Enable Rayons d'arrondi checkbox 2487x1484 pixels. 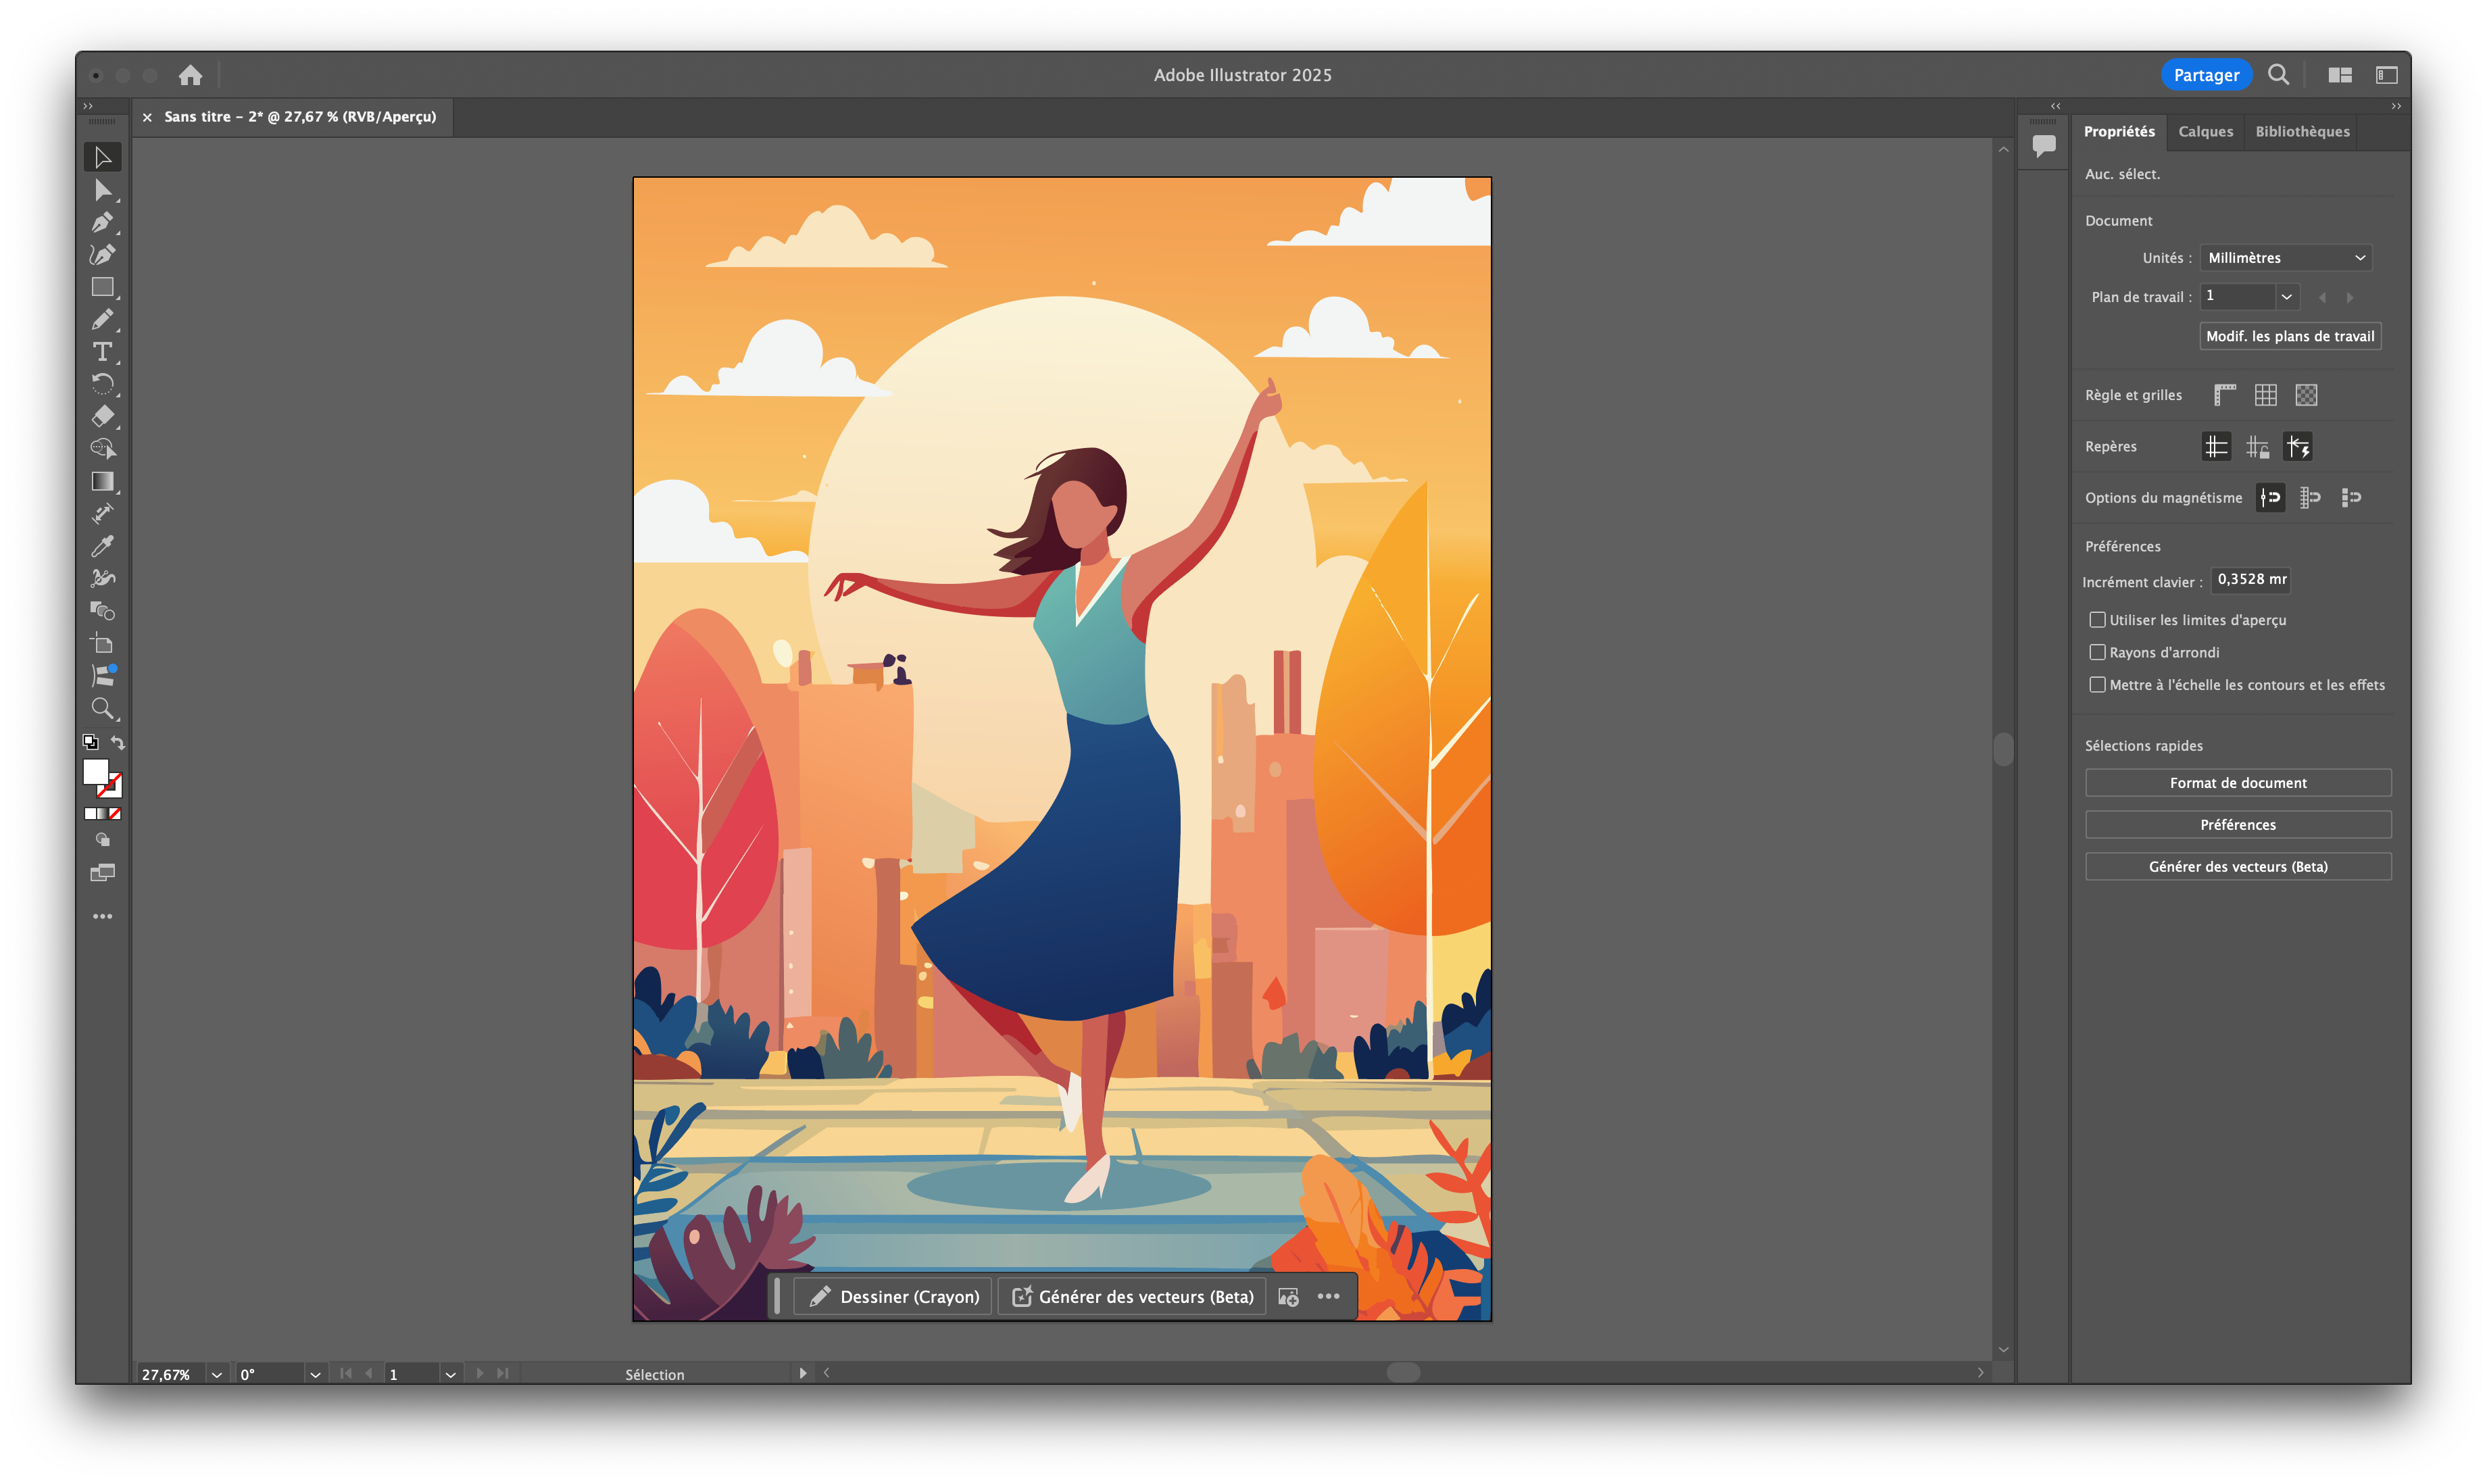tap(2097, 652)
